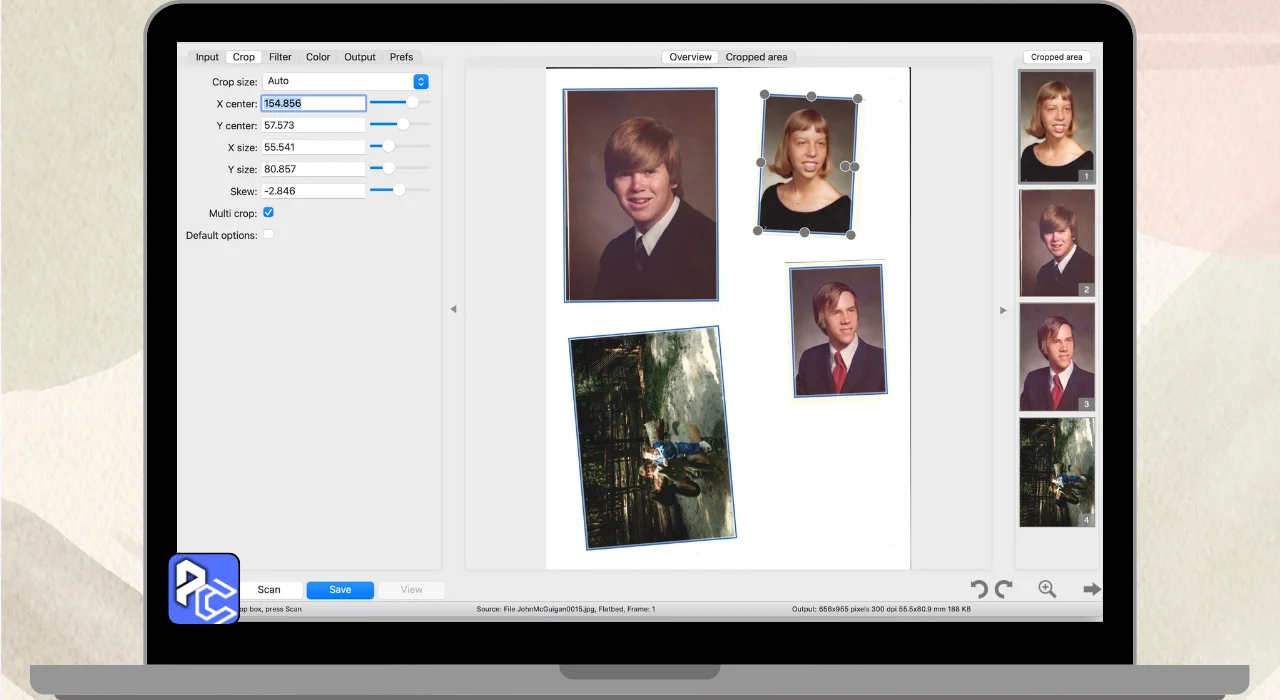Click the PC logo icon in the corner
This screenshot has height=700, width=1280.
204,588
